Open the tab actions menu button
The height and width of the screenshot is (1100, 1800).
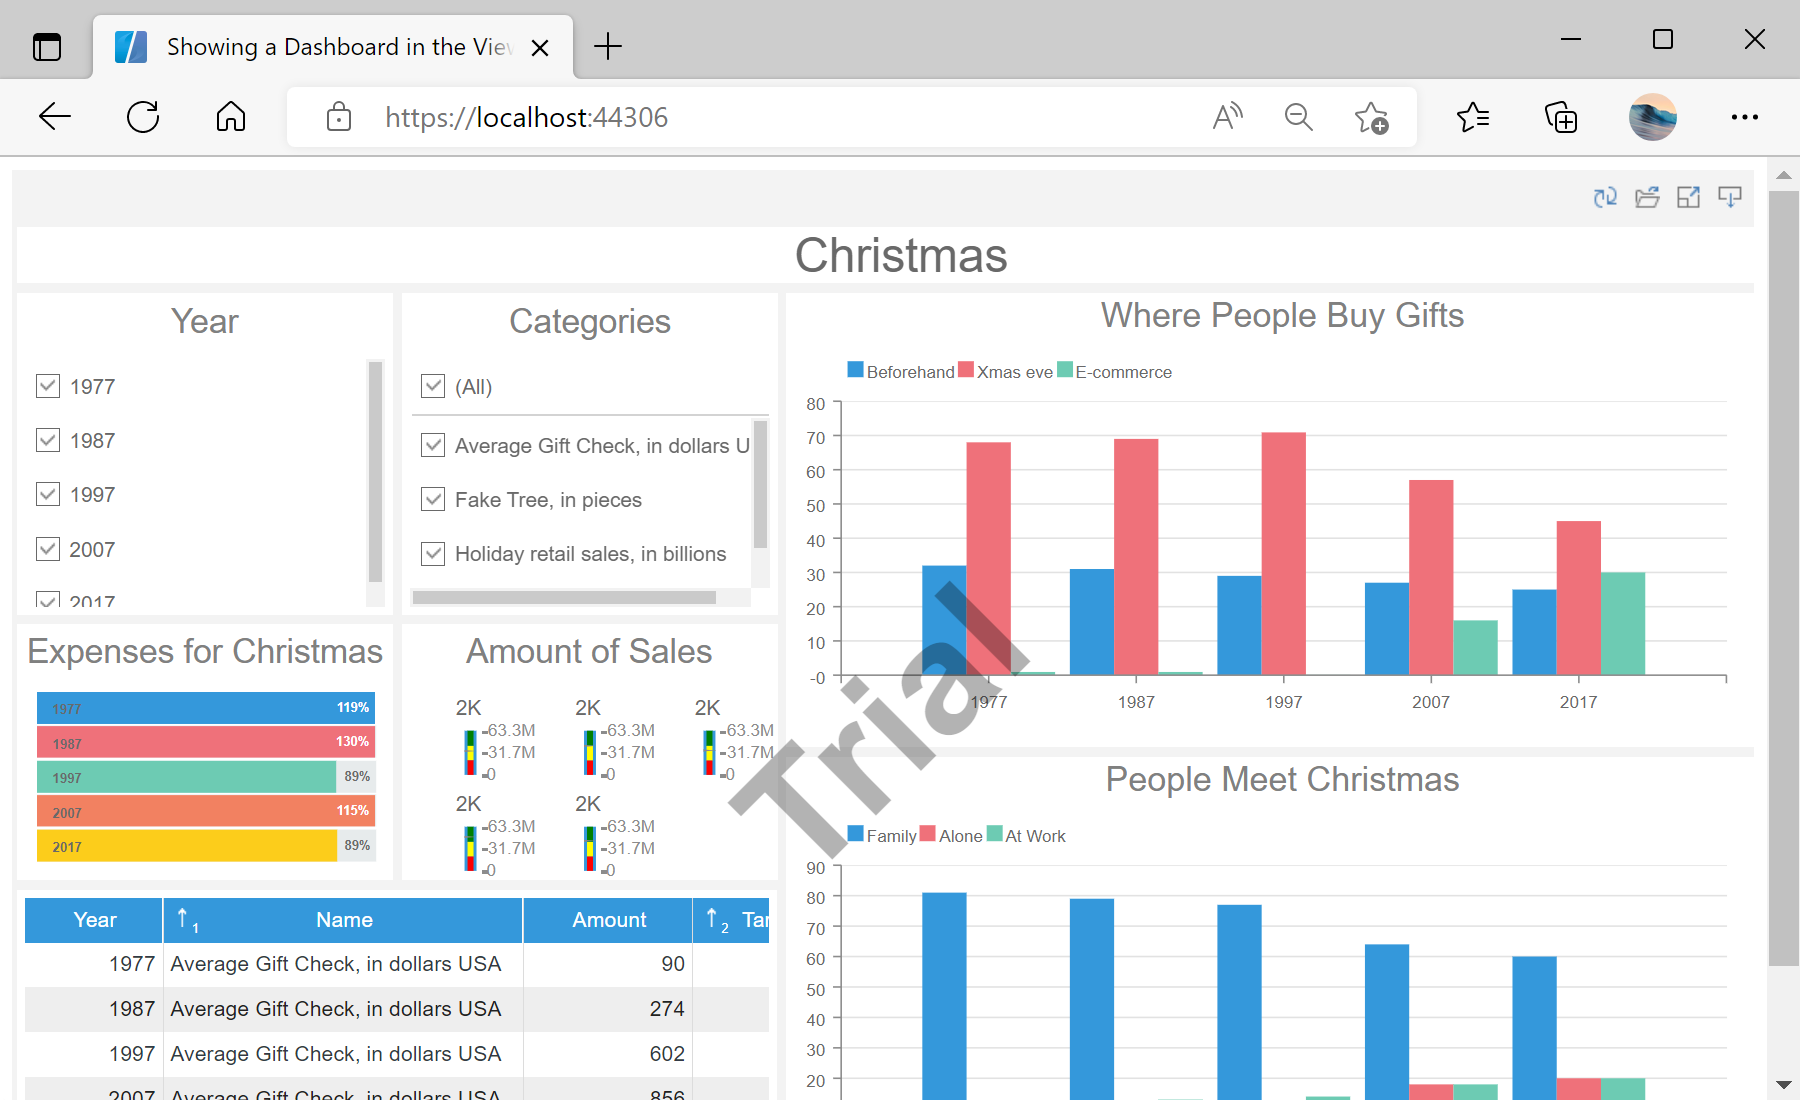pyautogui.click(x=47, y=47)
